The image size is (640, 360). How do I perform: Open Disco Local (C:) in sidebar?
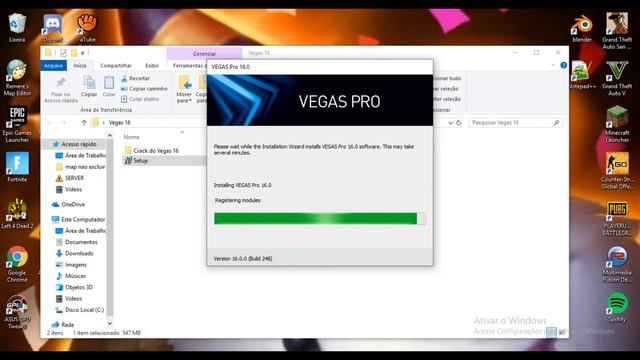tap(80, 310)
